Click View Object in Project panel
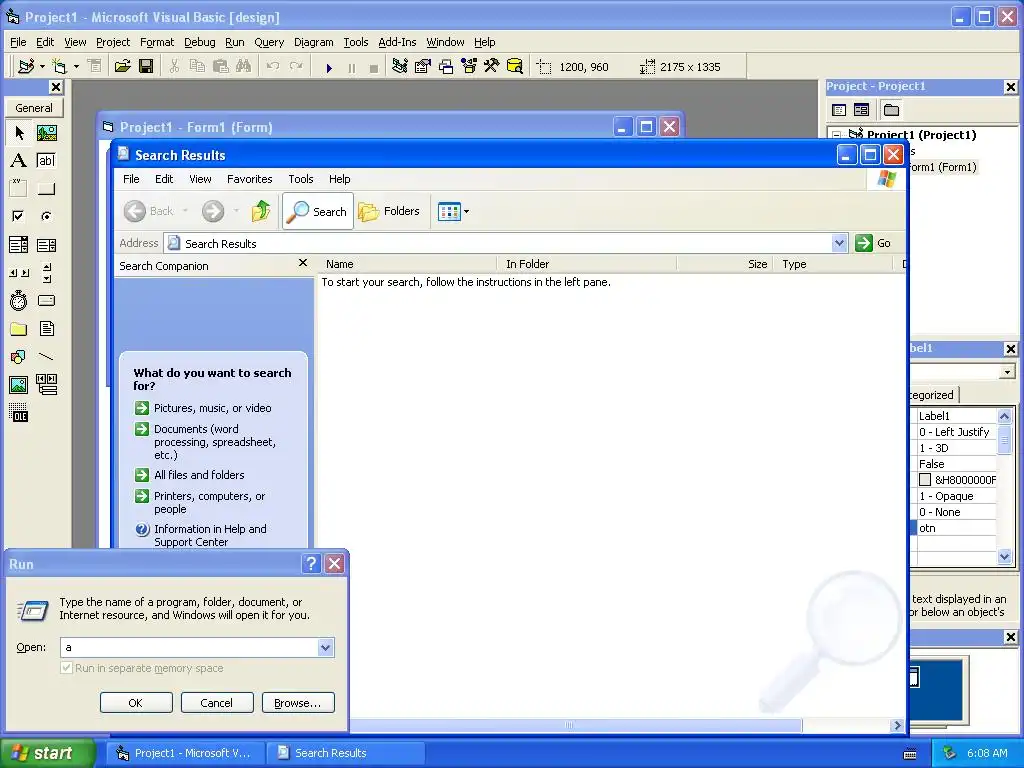This screenshot has width=1024, height=768. pyautogui.click(x=861, y=110)
